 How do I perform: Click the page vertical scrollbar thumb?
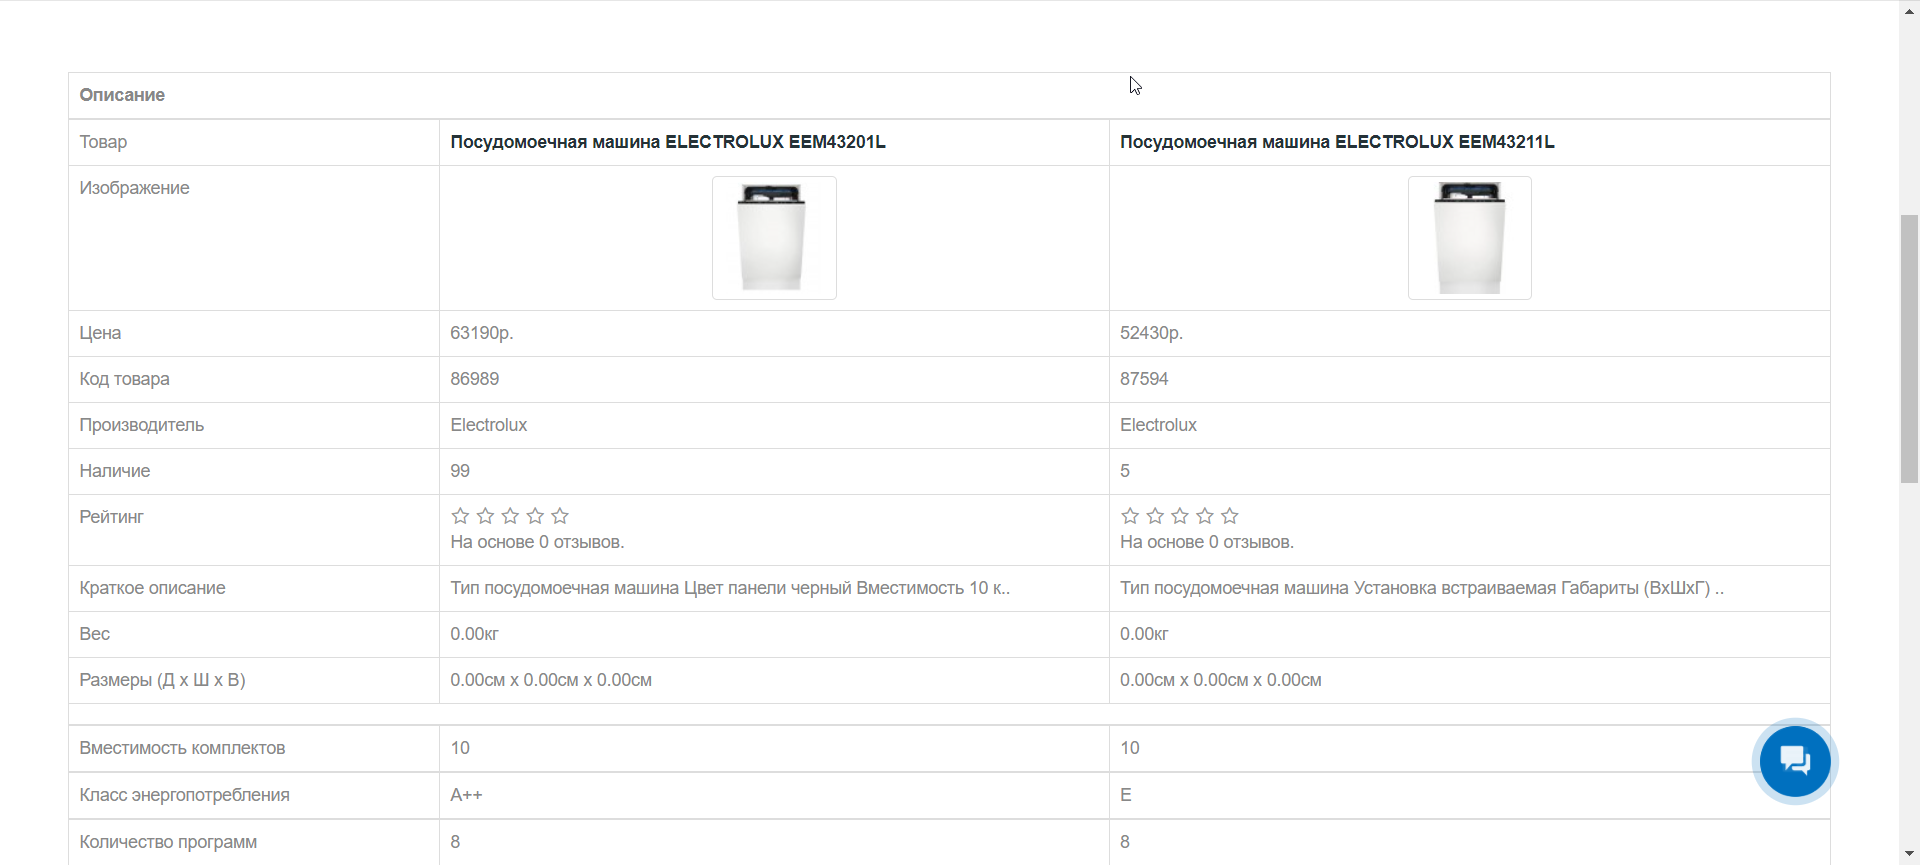[x=1909, y=348]
